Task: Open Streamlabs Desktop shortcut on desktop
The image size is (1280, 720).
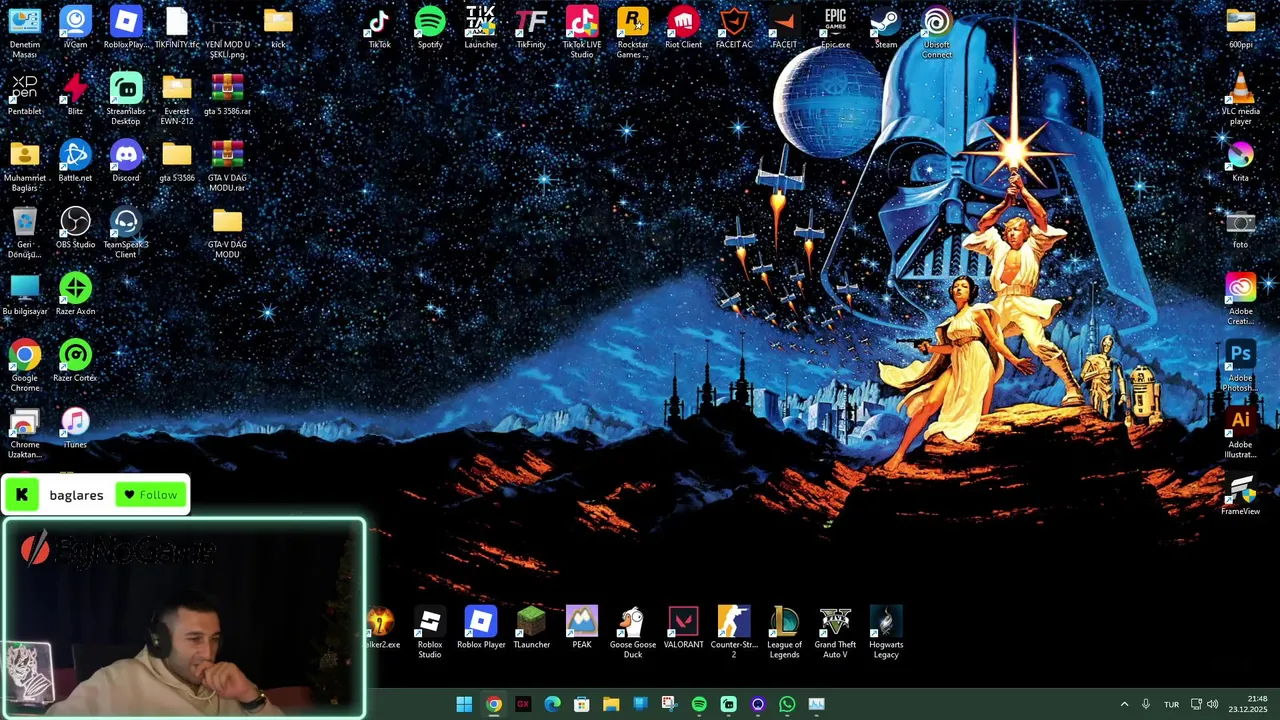Action: coord(126,98)
